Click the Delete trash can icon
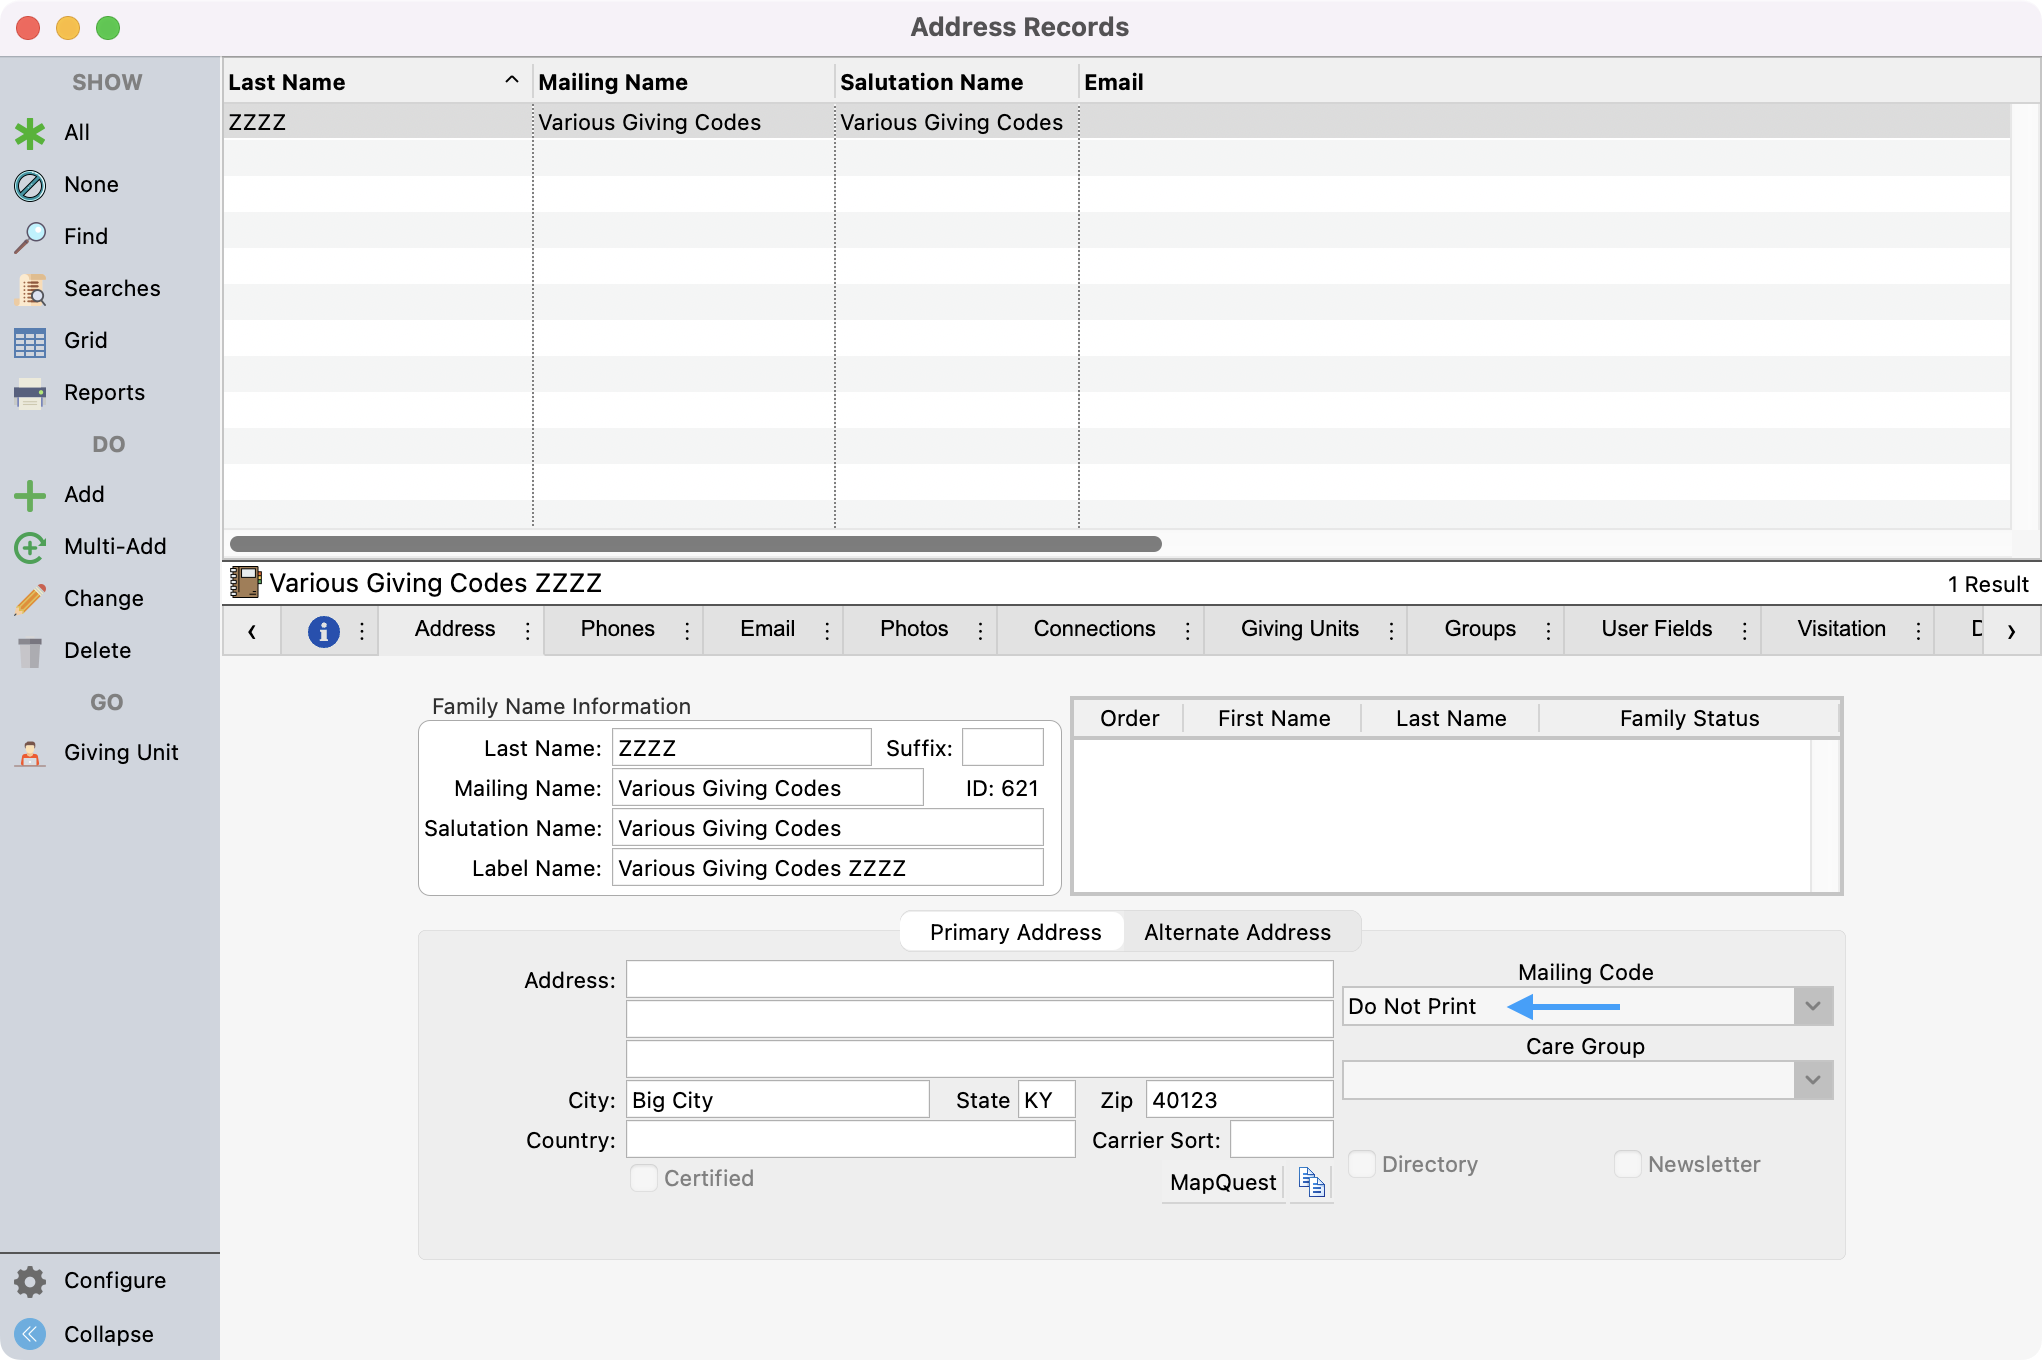The image size is (2042, 1360). (x=30, y=652)
